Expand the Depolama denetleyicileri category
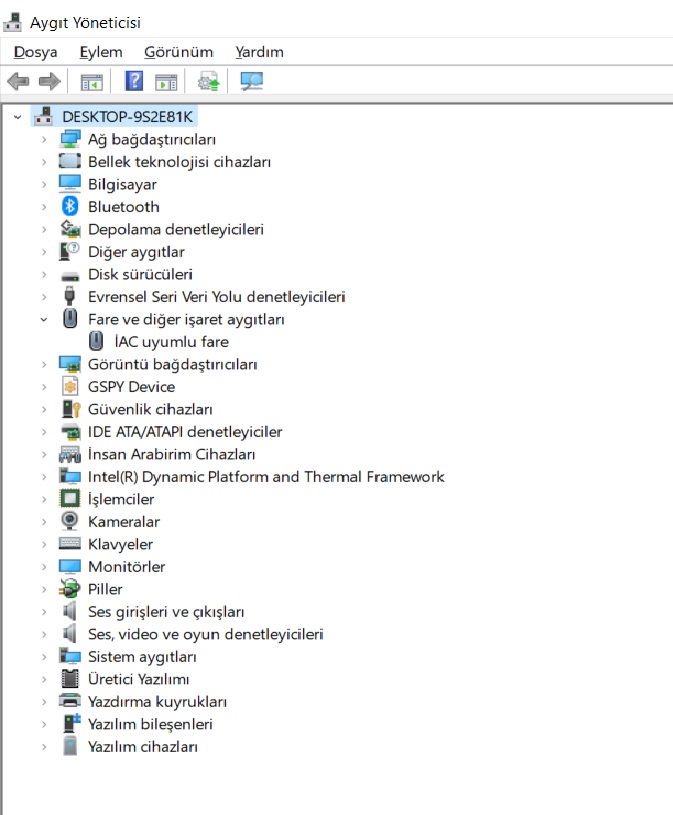 (44, 229)
